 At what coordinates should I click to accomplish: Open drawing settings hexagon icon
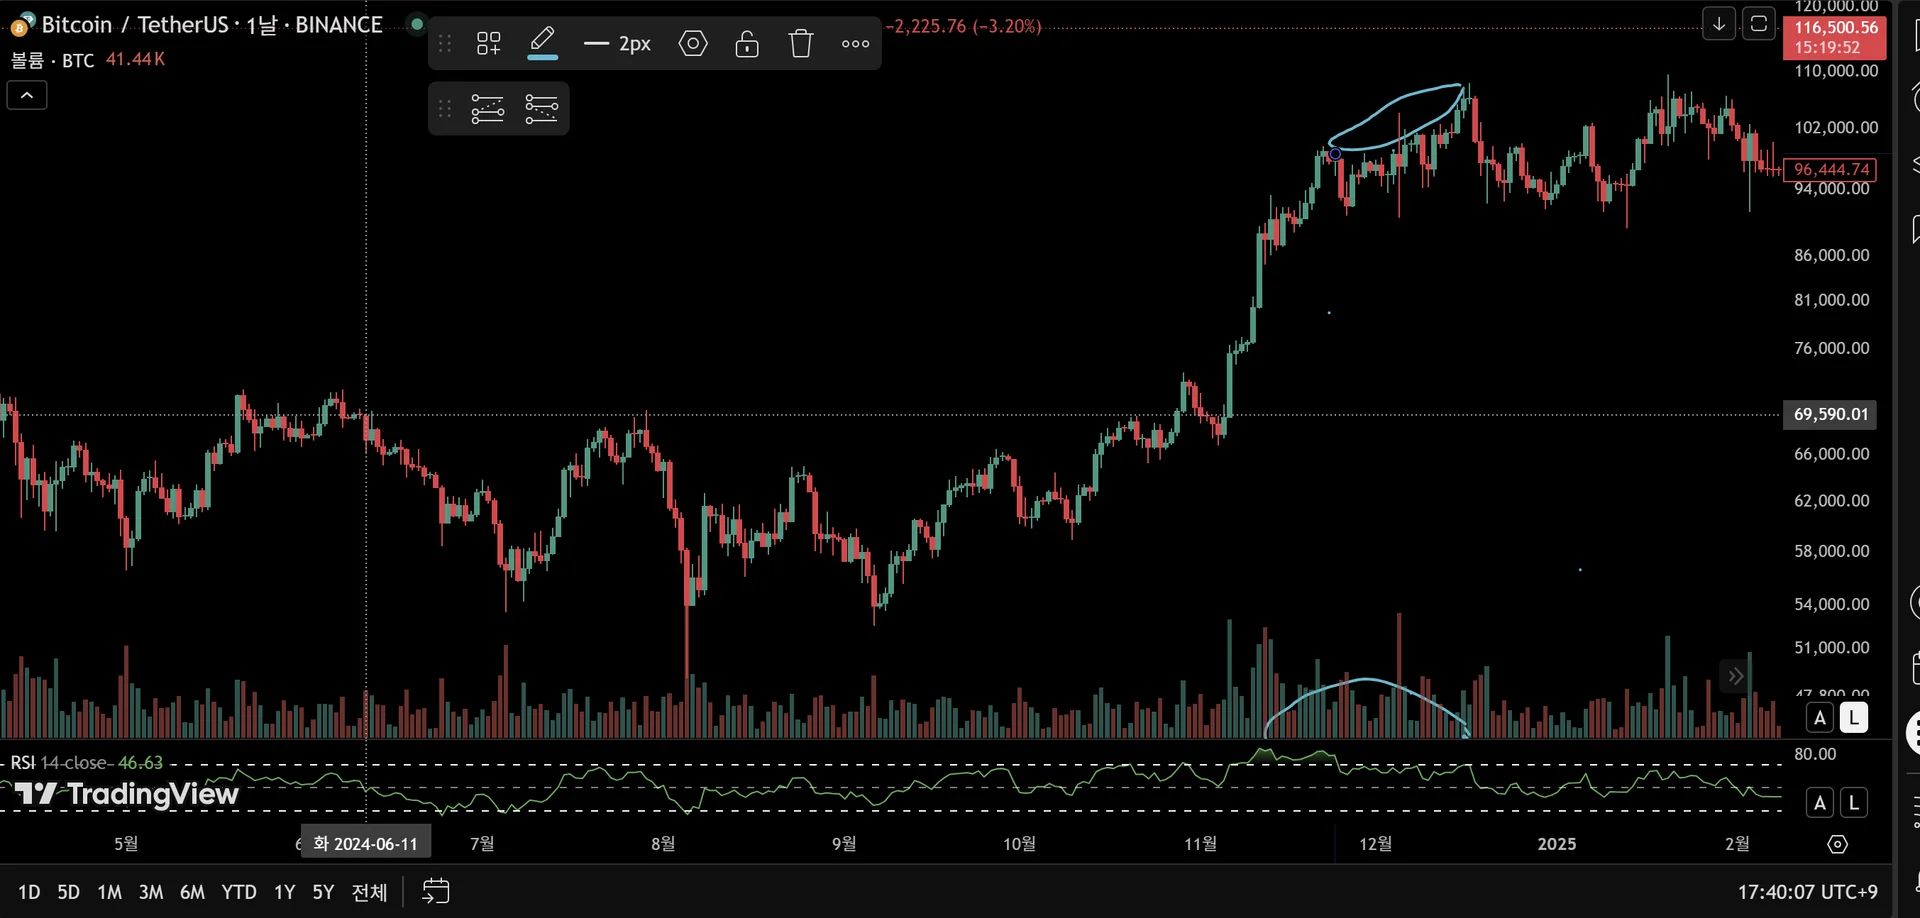tap(693, 43)
